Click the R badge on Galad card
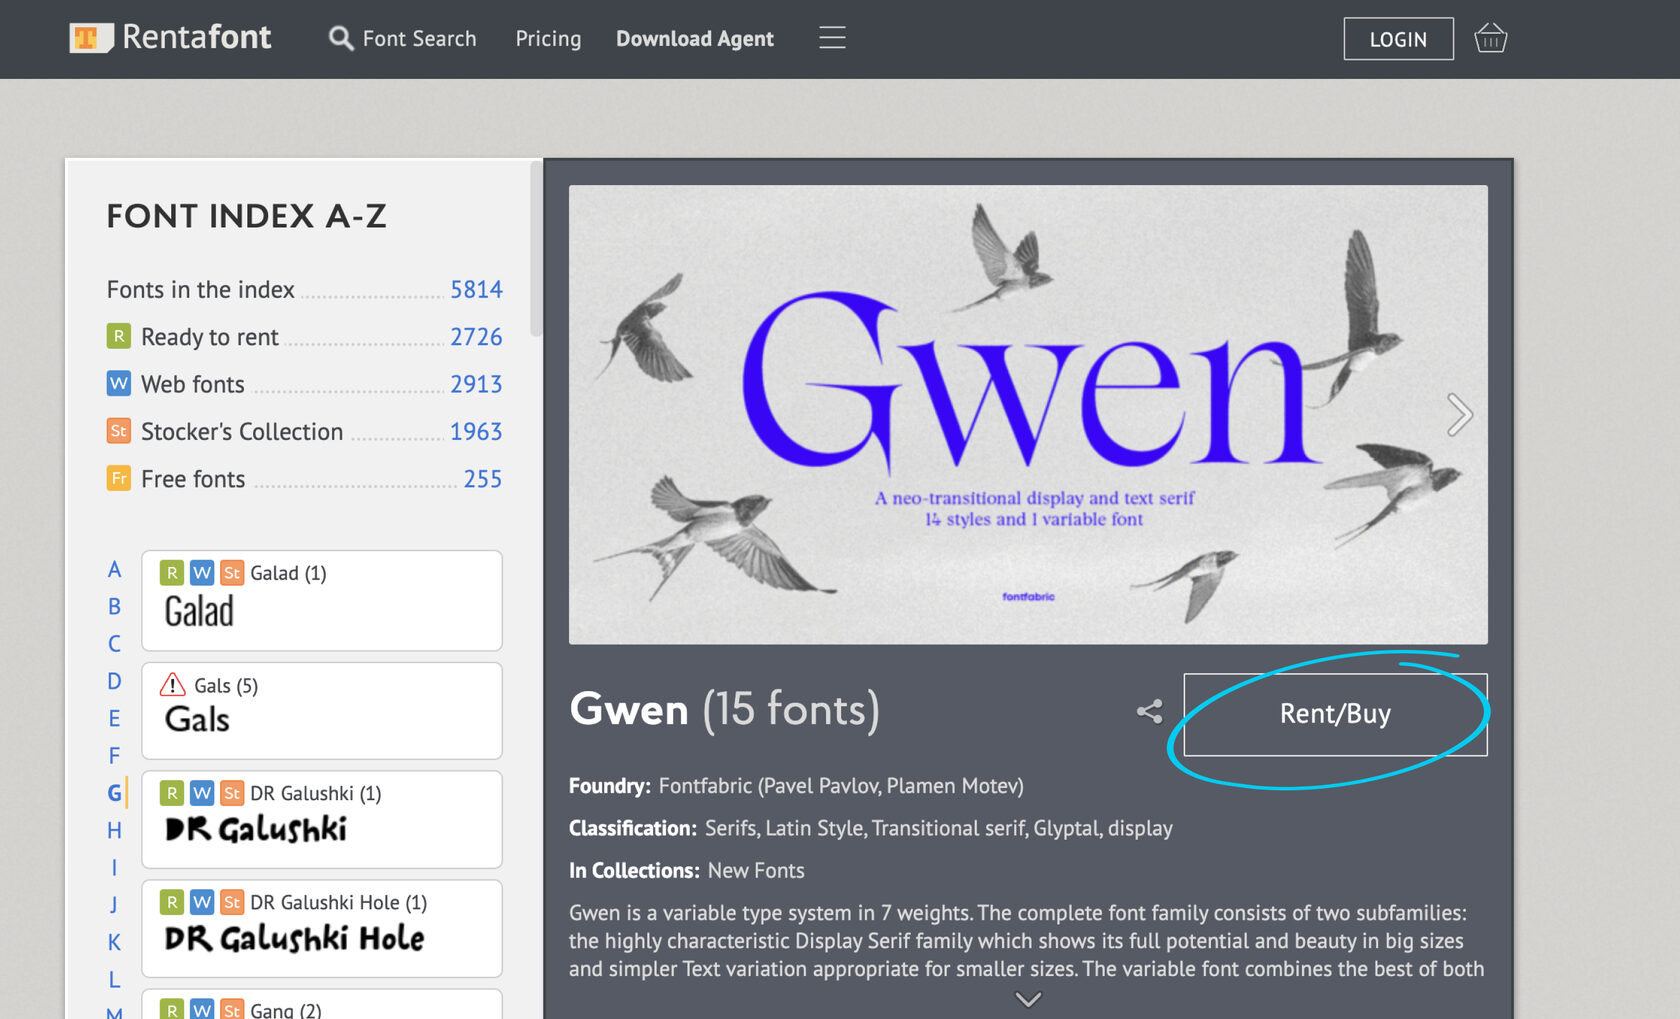The width and height of the screenshot is (1680, 1019). [x=172, y=572]
